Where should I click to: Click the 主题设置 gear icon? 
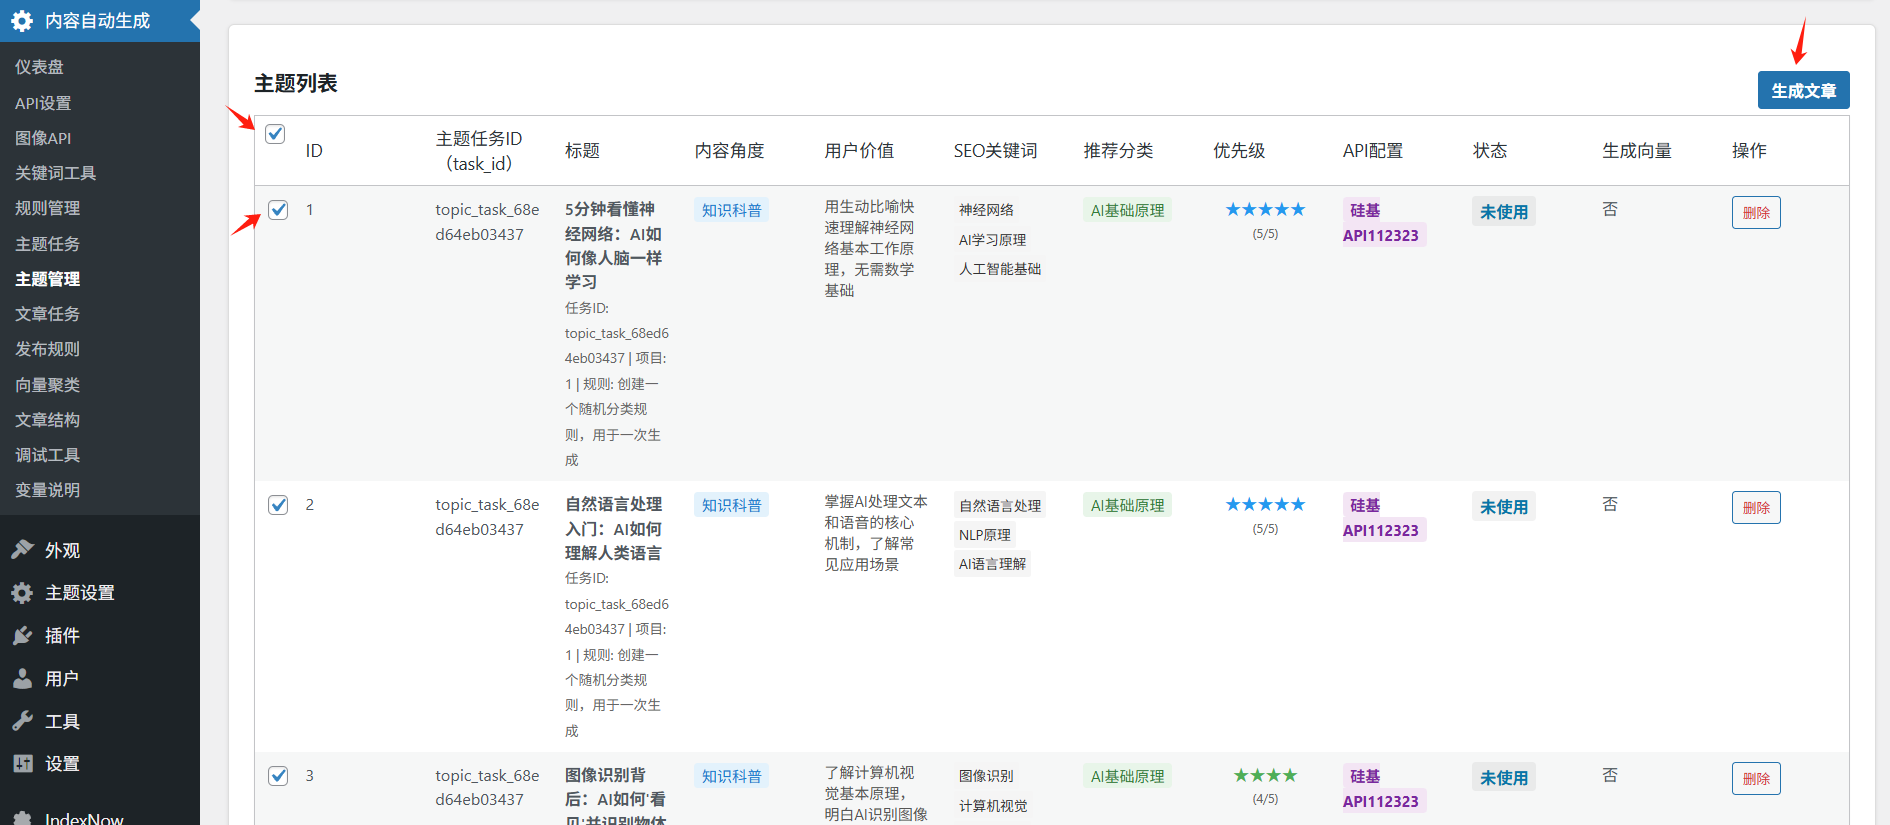click(x=22, y=593)
